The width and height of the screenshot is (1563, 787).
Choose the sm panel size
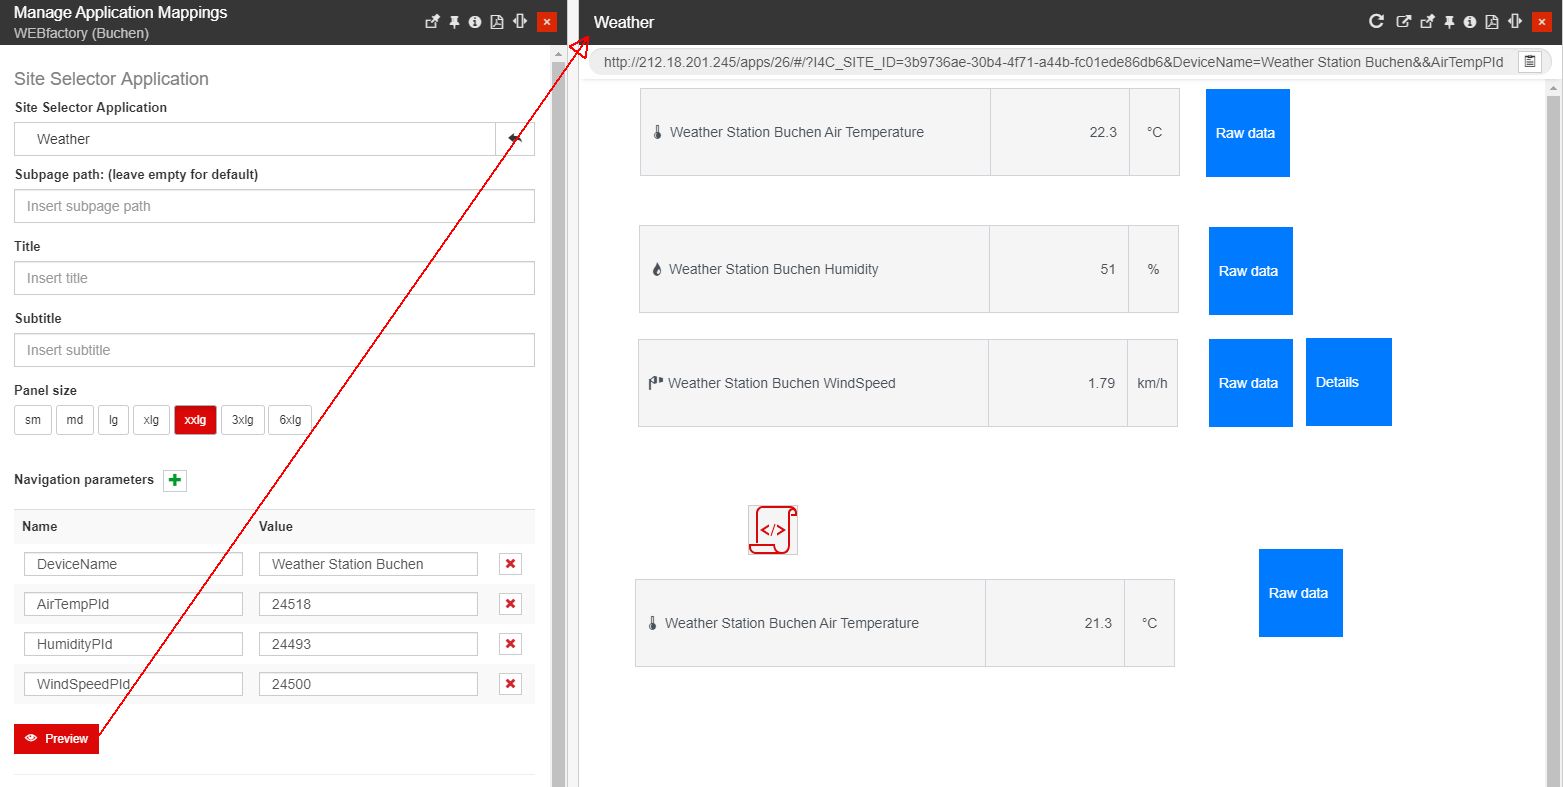(x=33, y=420)
